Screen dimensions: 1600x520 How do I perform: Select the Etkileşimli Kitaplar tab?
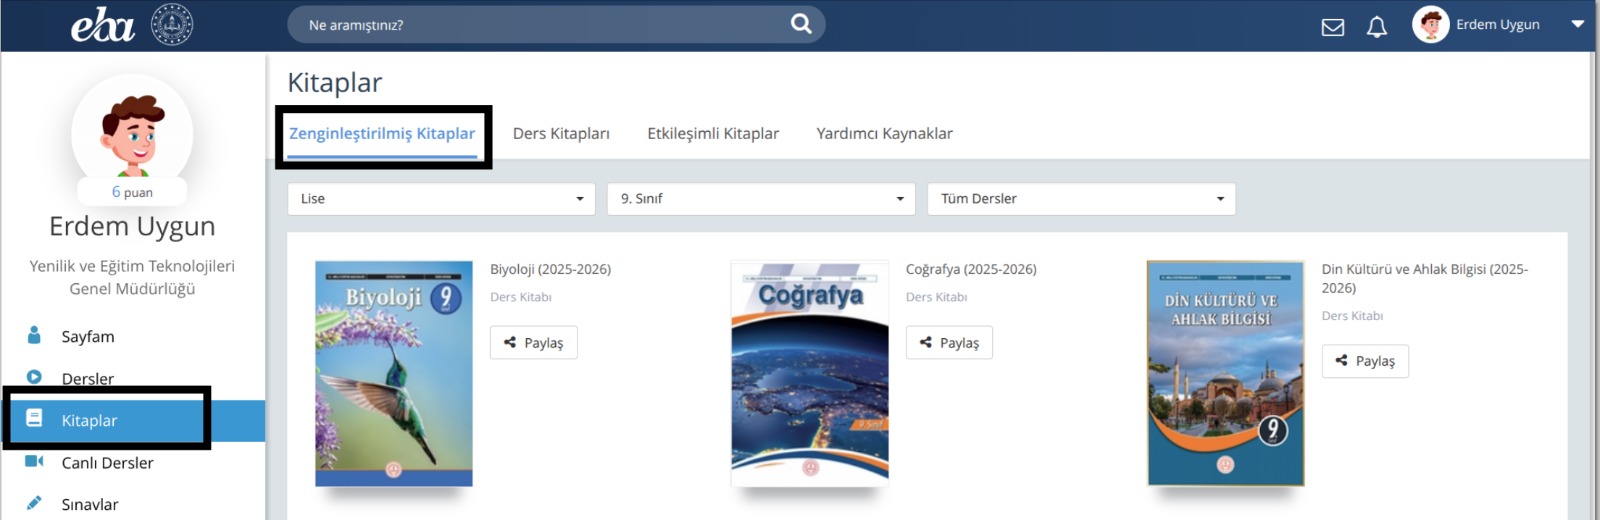[x=713, y=134]
